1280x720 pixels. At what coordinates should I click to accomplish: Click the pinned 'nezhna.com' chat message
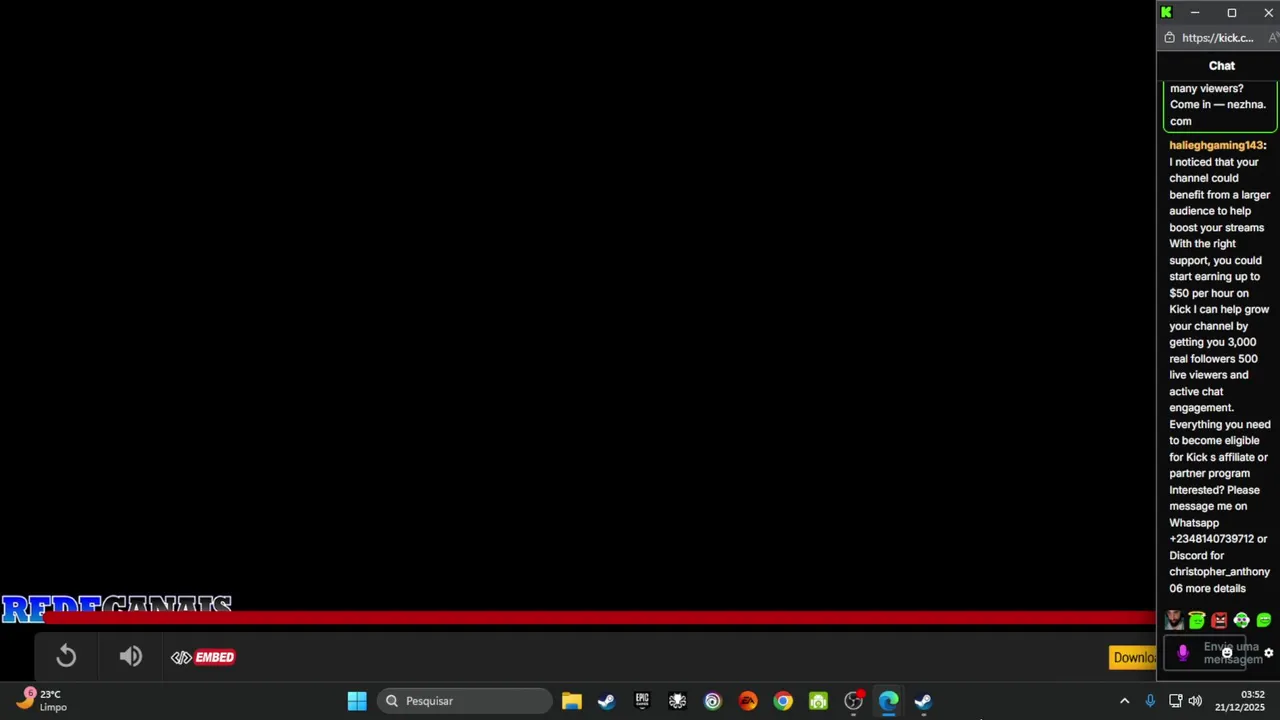1220,105
